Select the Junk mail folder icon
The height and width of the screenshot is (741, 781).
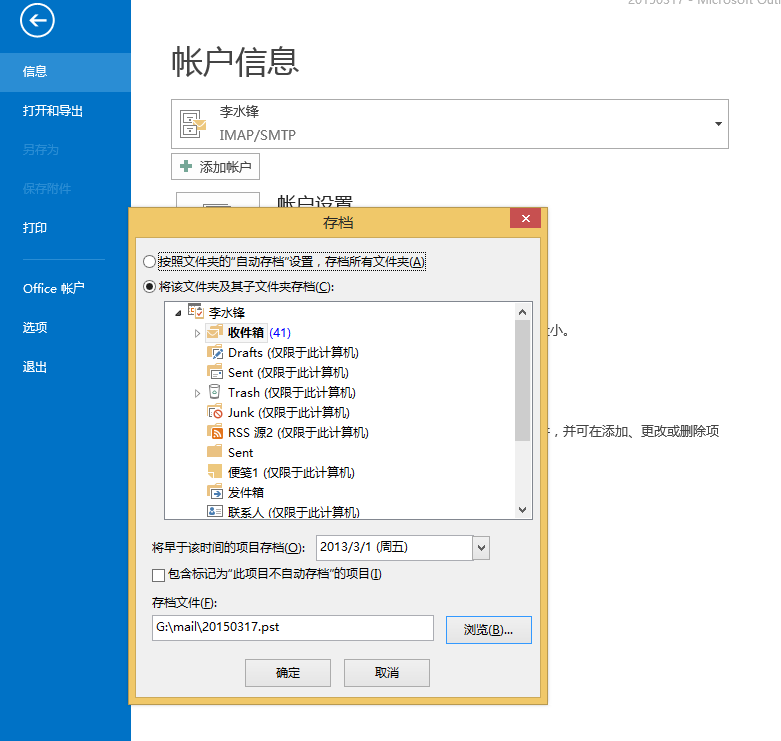pyautogui.click(x=215, y=412)
